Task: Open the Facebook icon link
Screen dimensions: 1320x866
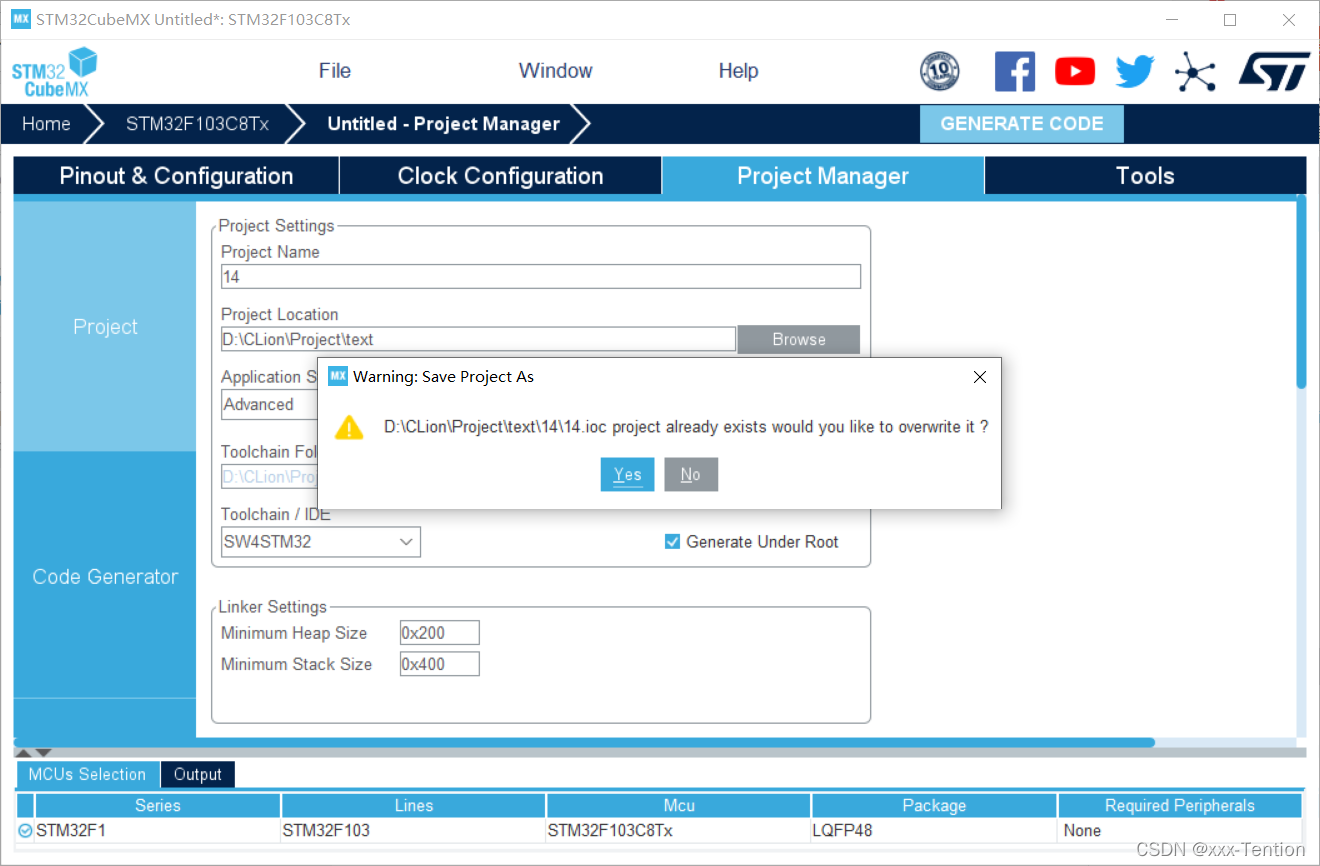Action: 1014,72
